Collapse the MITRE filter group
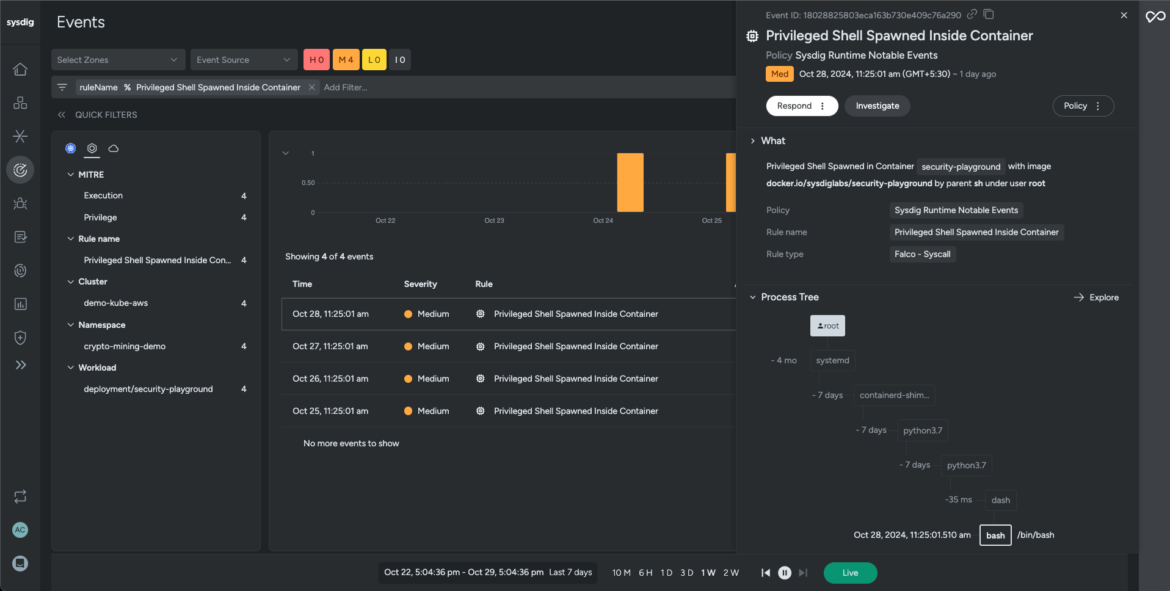 71,175
